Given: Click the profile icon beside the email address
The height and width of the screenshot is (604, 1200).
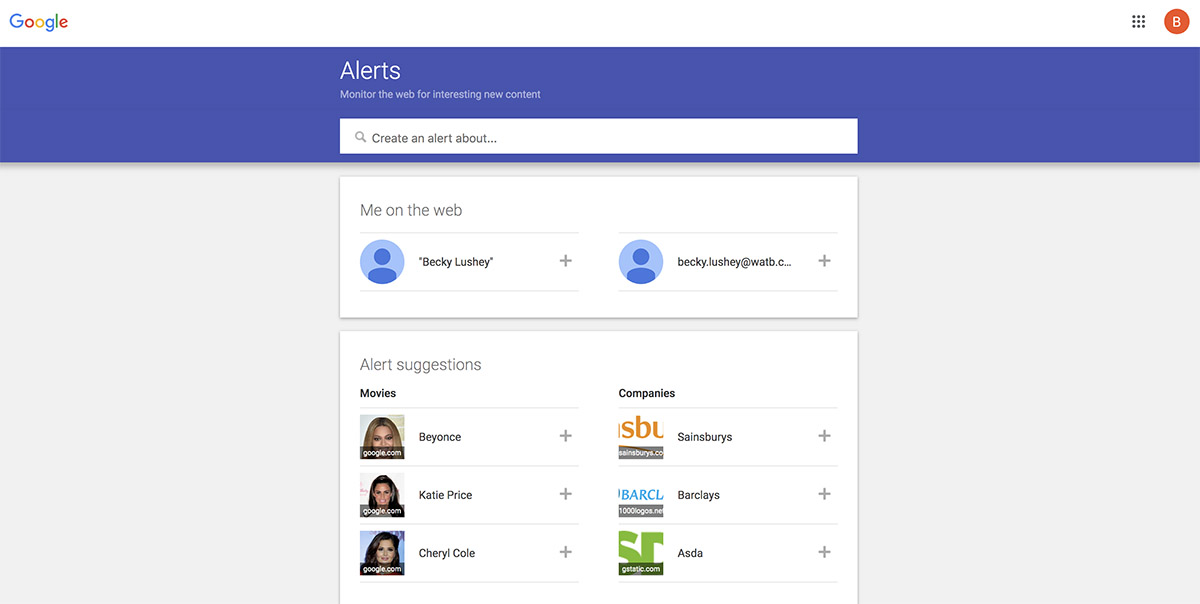Looking at the screenshot, I should click(x=641, y=261).
